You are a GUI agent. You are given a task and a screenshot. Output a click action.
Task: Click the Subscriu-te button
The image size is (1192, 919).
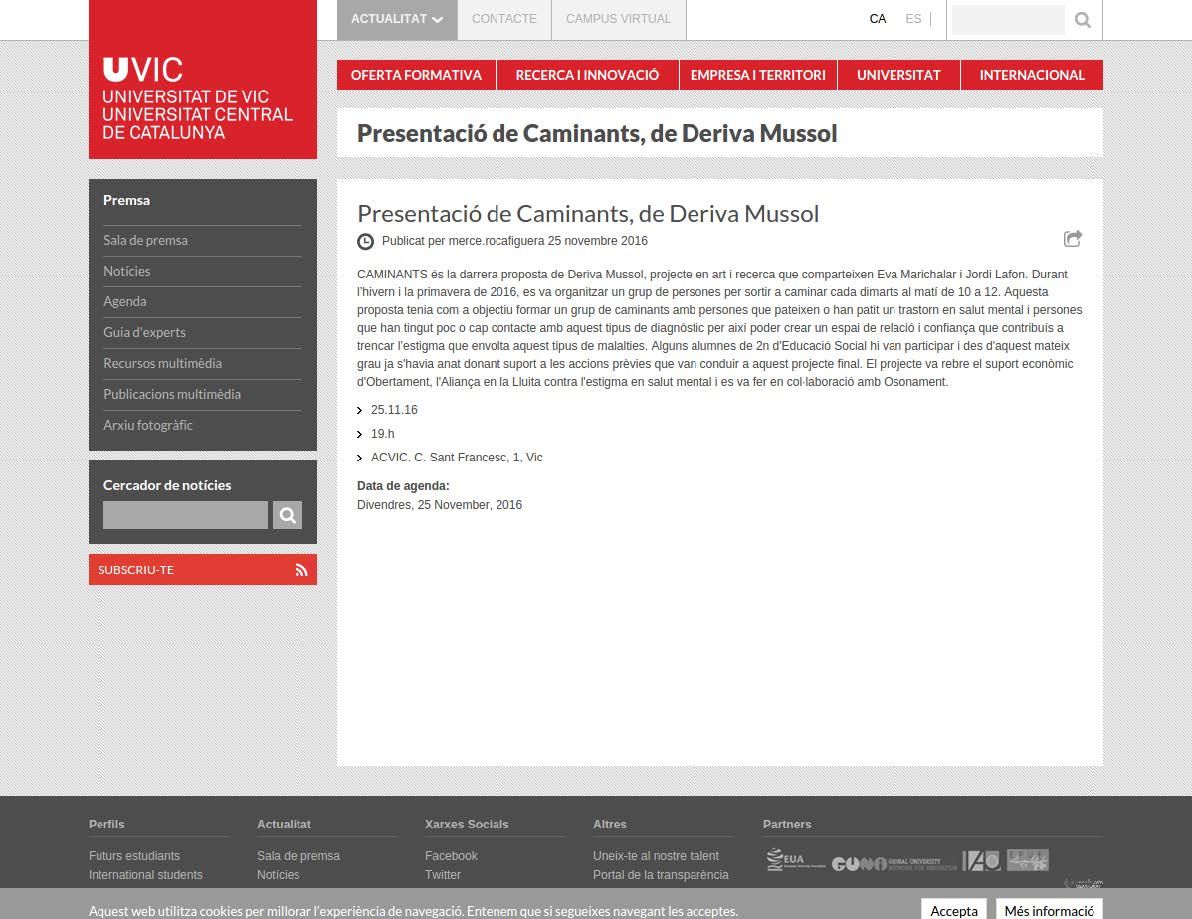coord(202,569)
